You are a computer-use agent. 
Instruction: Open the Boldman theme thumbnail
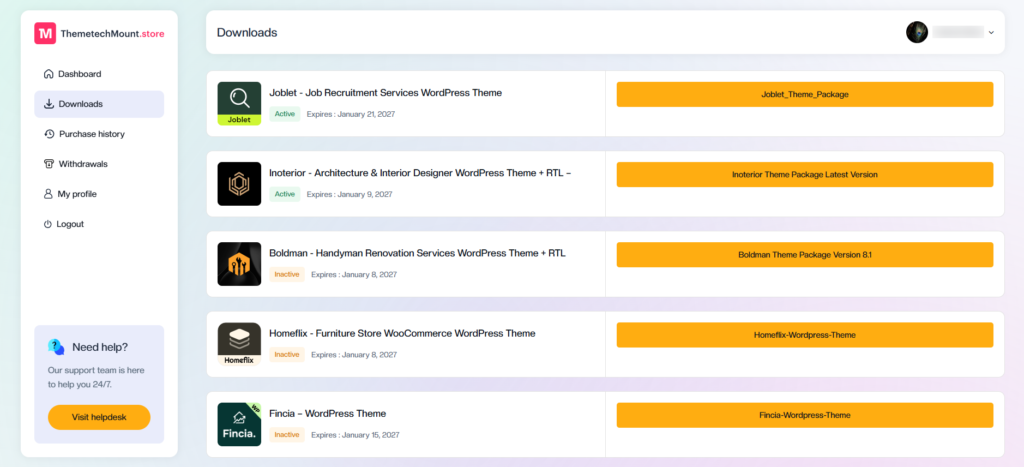[x=239, y=264]
